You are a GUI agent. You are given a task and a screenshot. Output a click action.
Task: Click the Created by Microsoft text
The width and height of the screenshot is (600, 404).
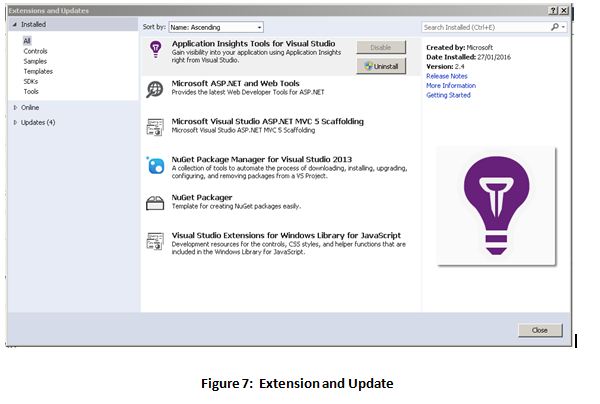coord(459,47)
